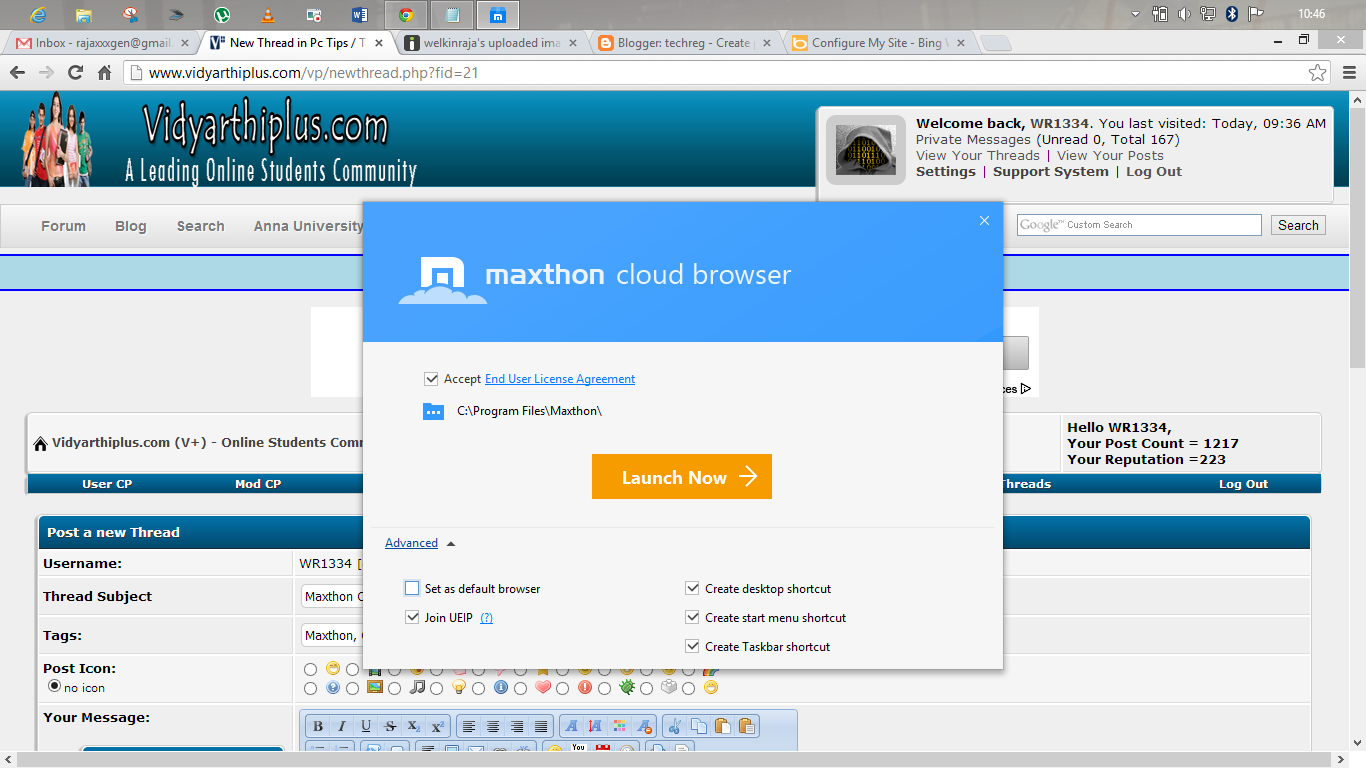Open the font size picker icon

tap(595, 727)
